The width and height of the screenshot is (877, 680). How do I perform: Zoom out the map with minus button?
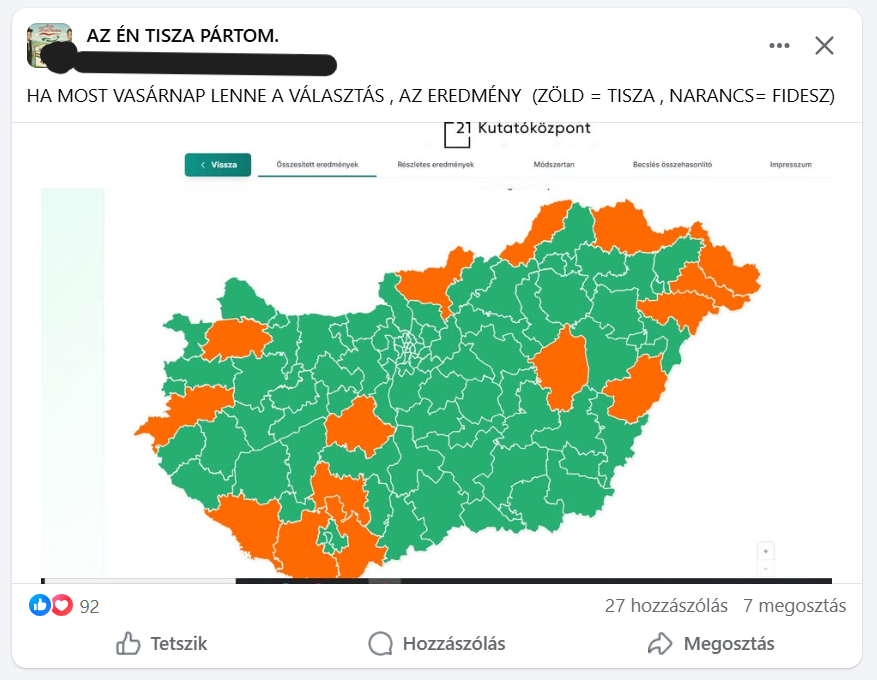pos(766,567)
